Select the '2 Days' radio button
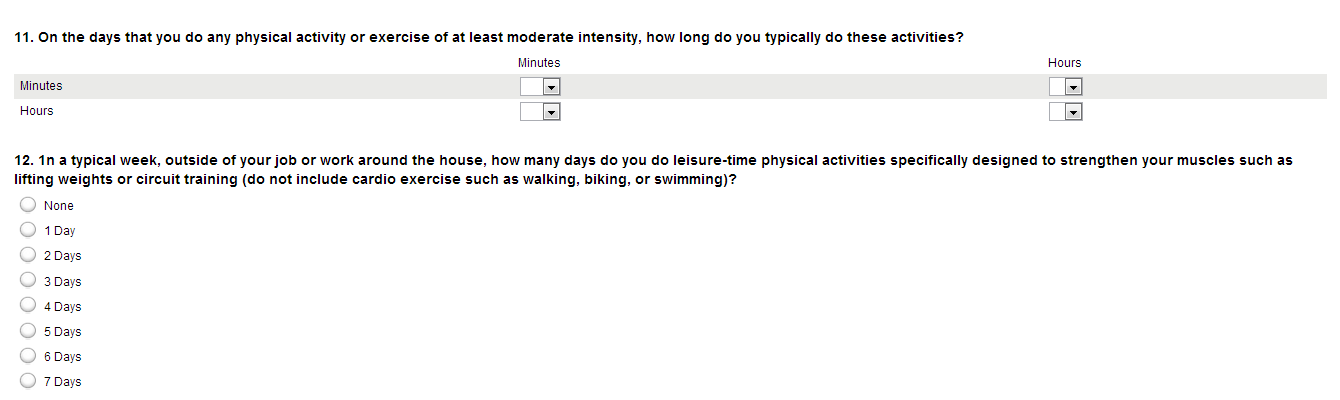 (x=28, y=255)
